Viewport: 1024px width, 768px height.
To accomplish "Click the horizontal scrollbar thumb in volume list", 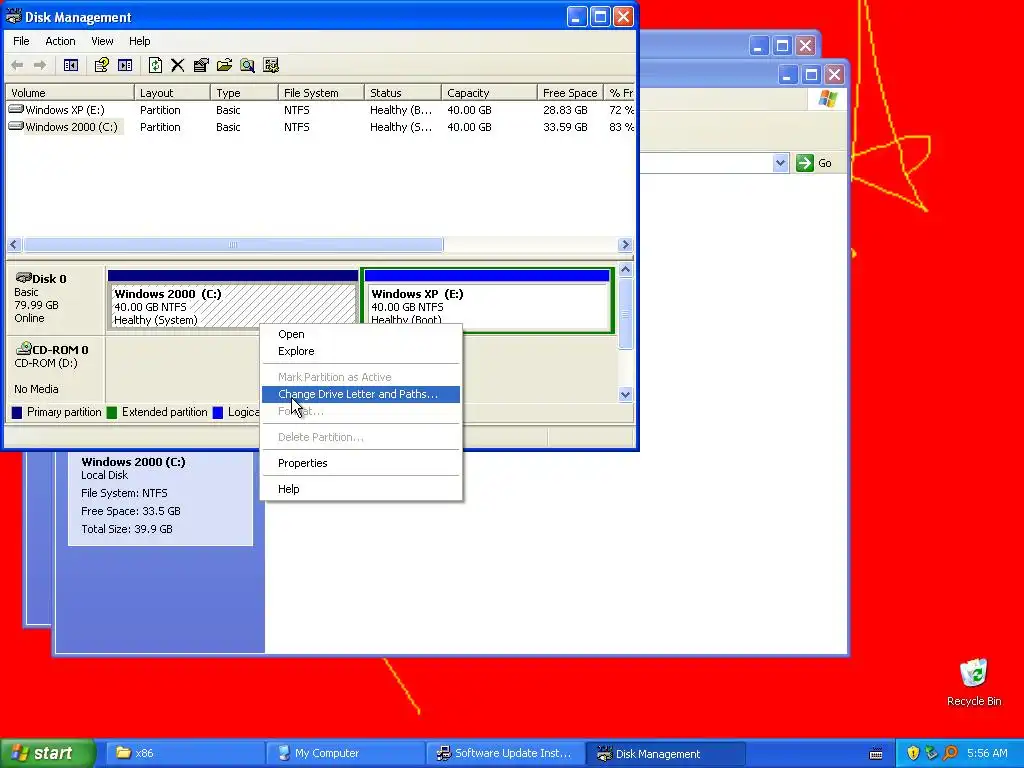I will (x=233, y=245).
